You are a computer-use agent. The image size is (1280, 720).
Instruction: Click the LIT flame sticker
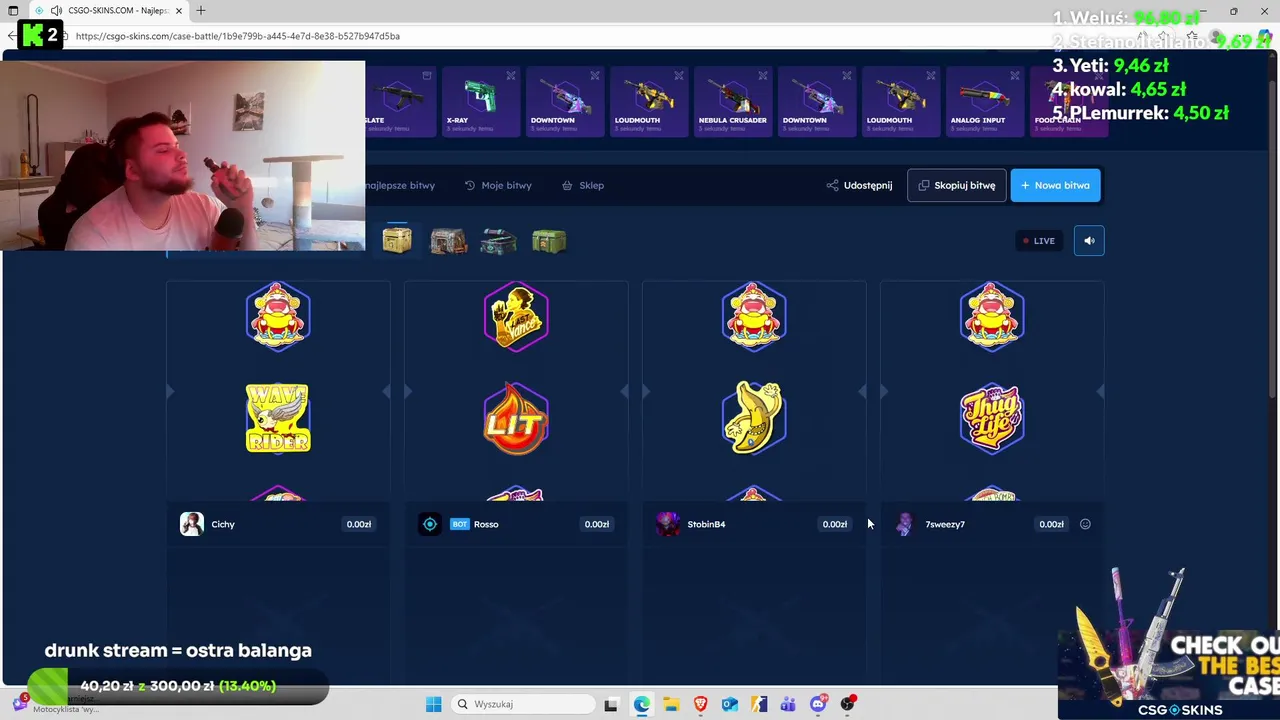click(x=516, y=417)
